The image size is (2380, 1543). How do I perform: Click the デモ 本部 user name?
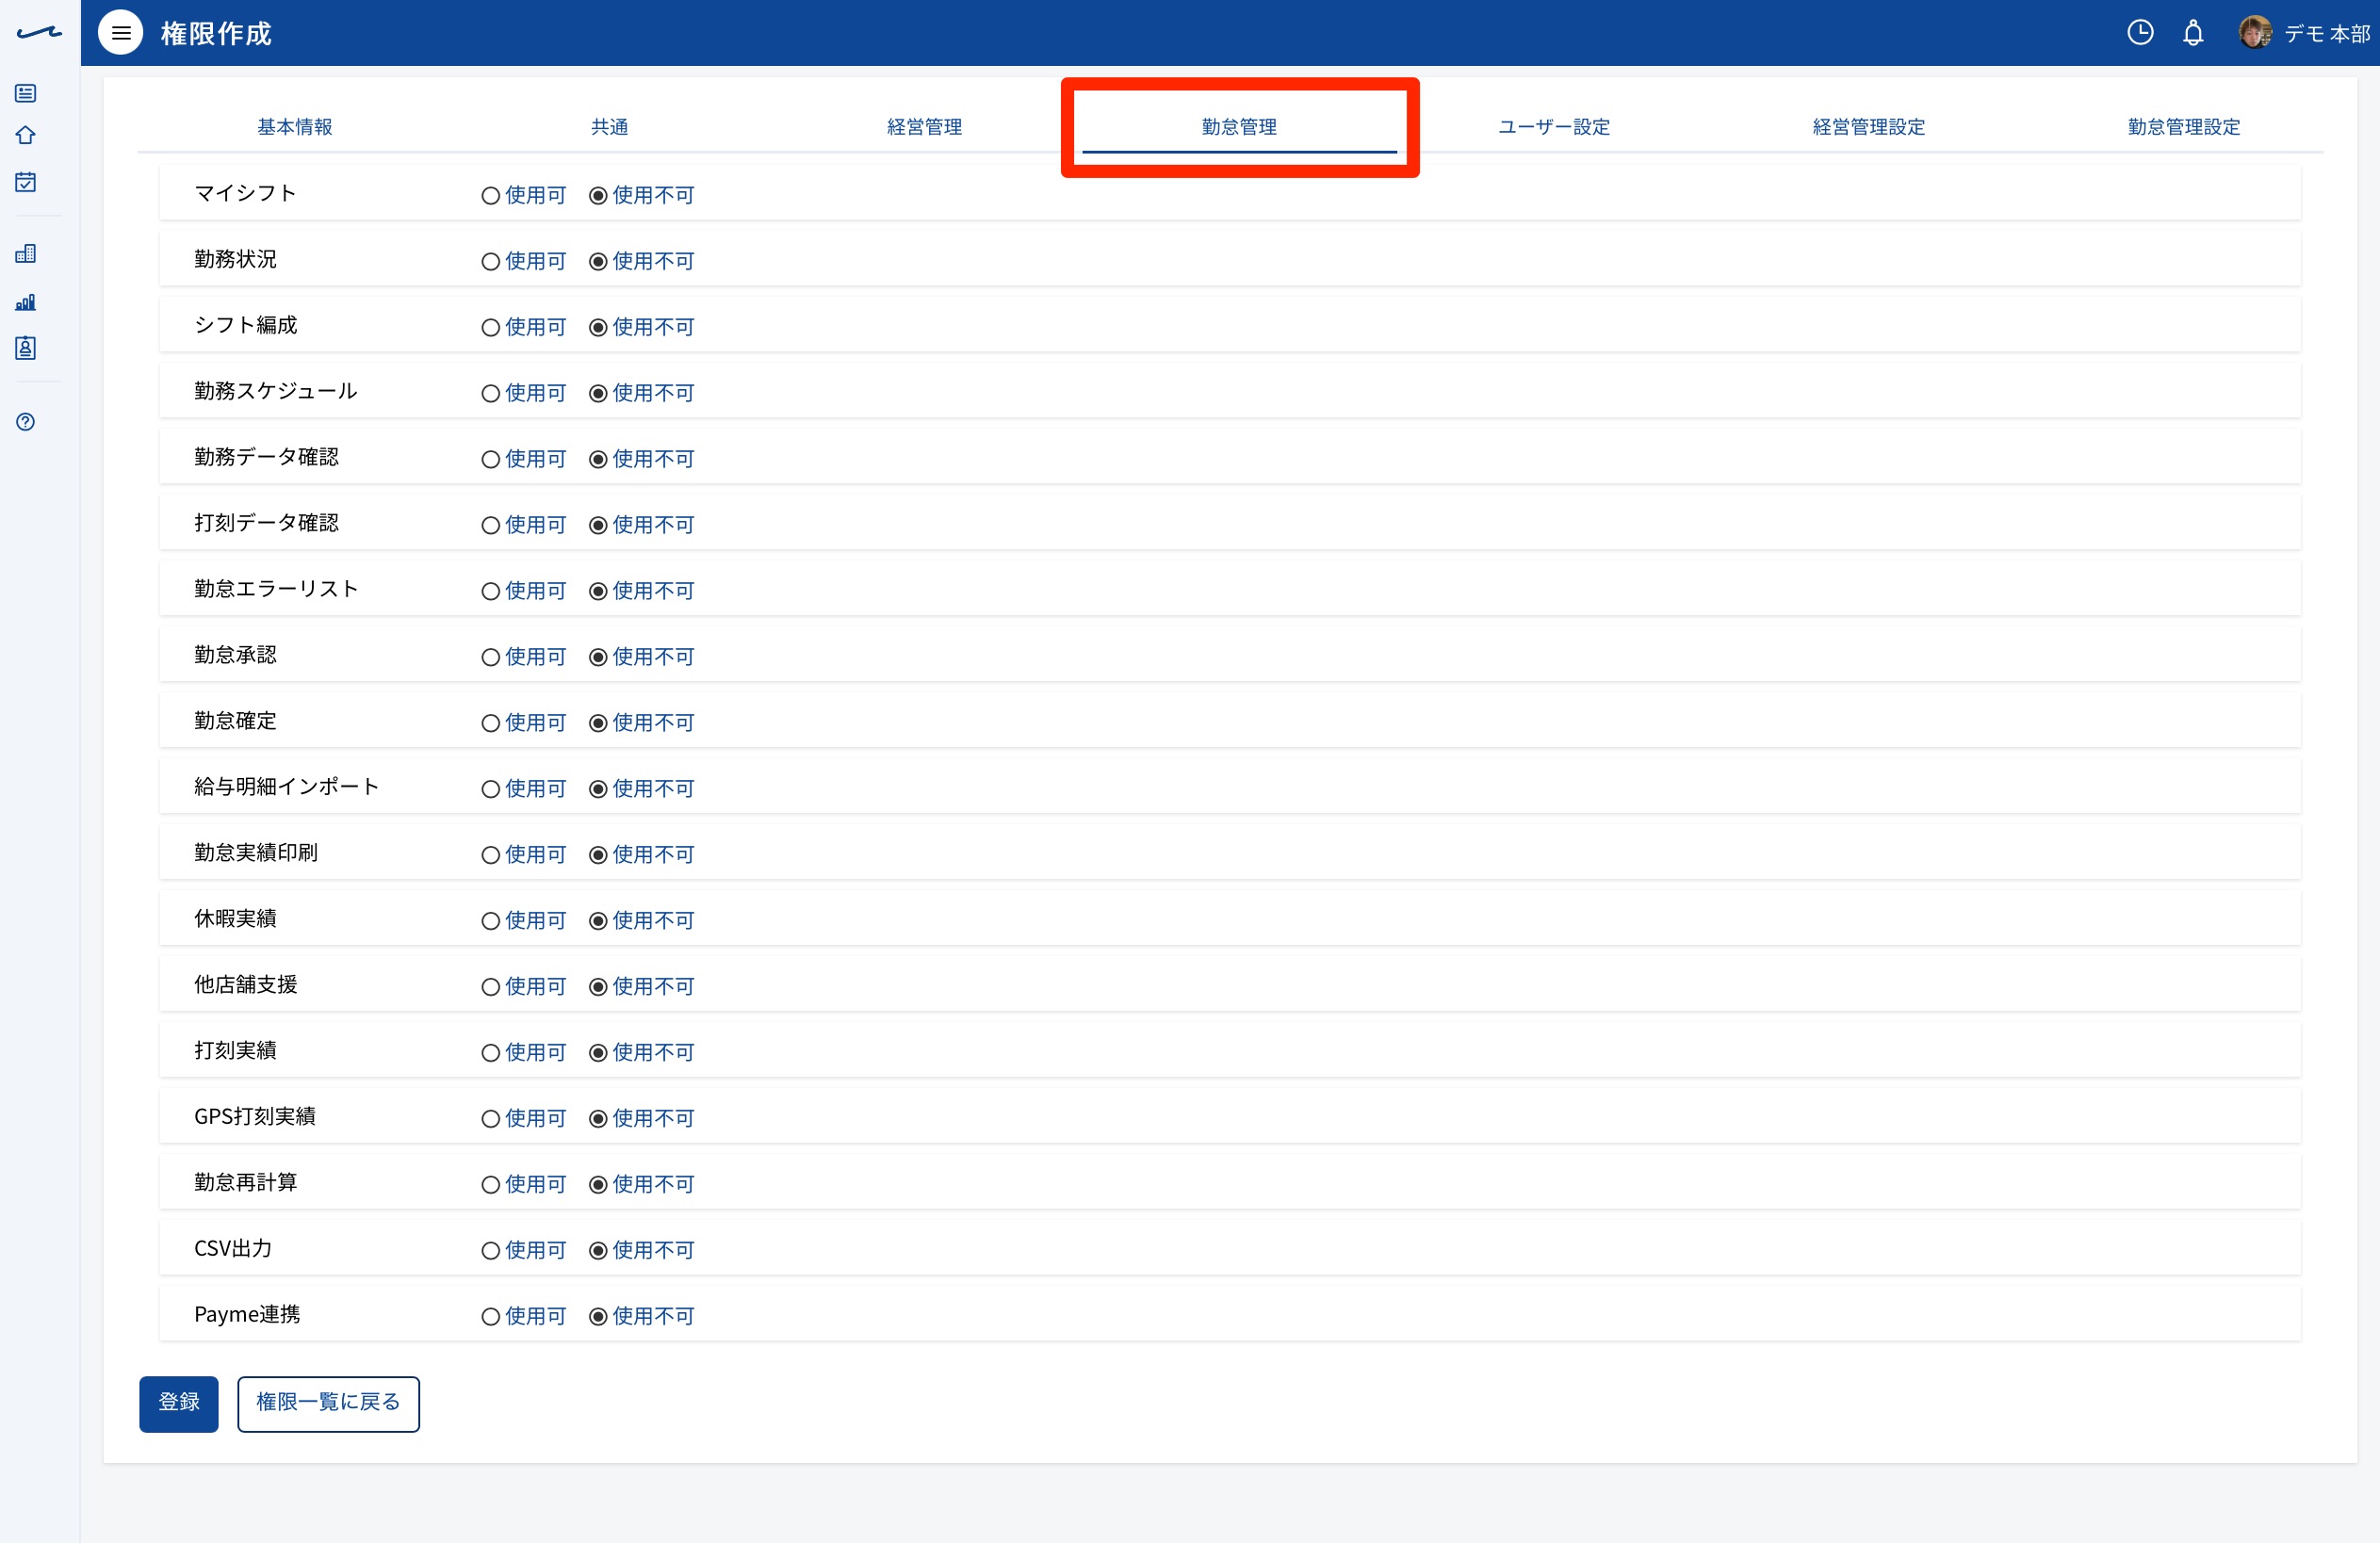[2326, 34]
